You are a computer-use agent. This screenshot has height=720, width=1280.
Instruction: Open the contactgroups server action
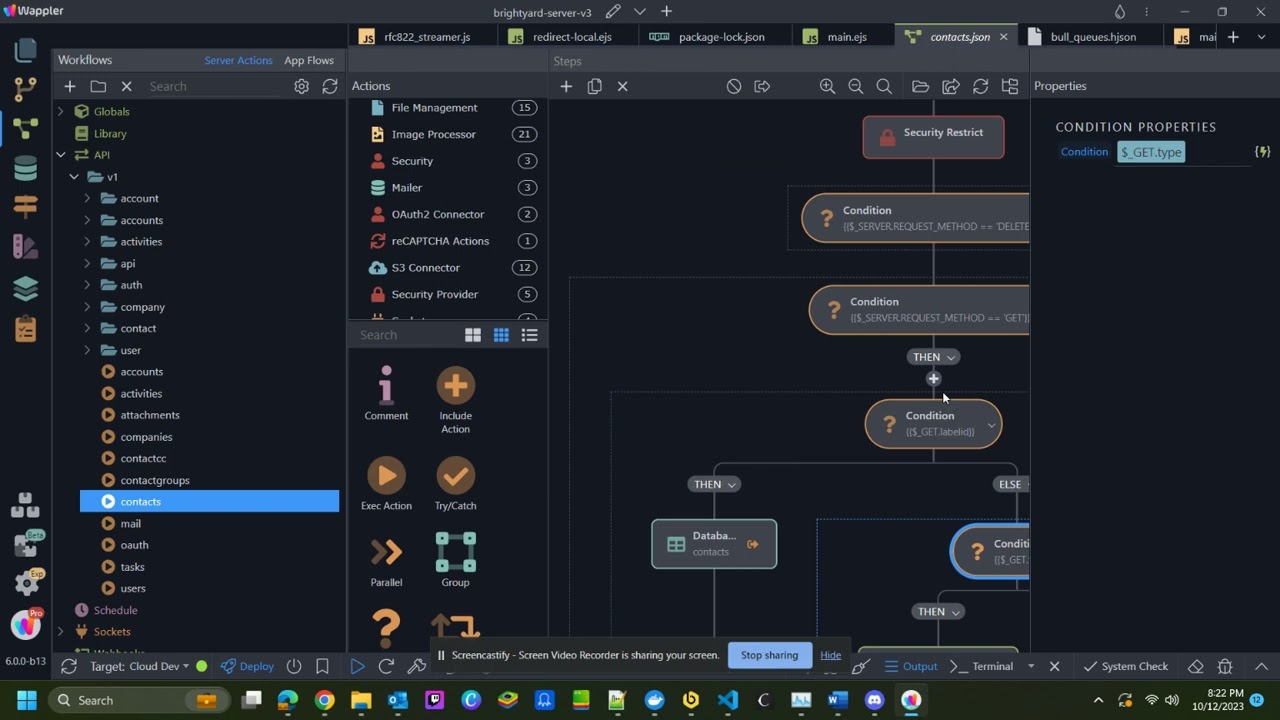[x=154, y=480]
